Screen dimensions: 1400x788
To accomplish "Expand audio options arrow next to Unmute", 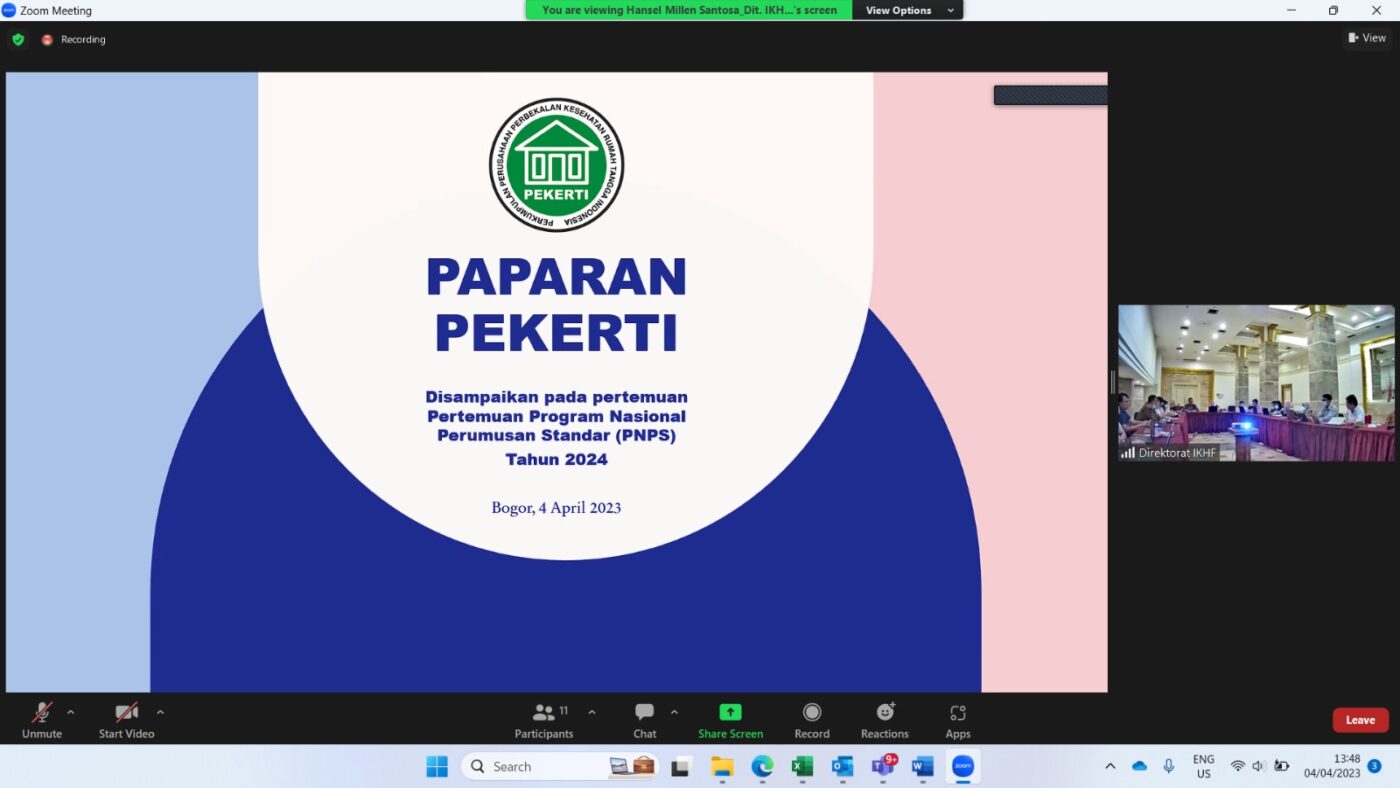I will click(71, 712).
